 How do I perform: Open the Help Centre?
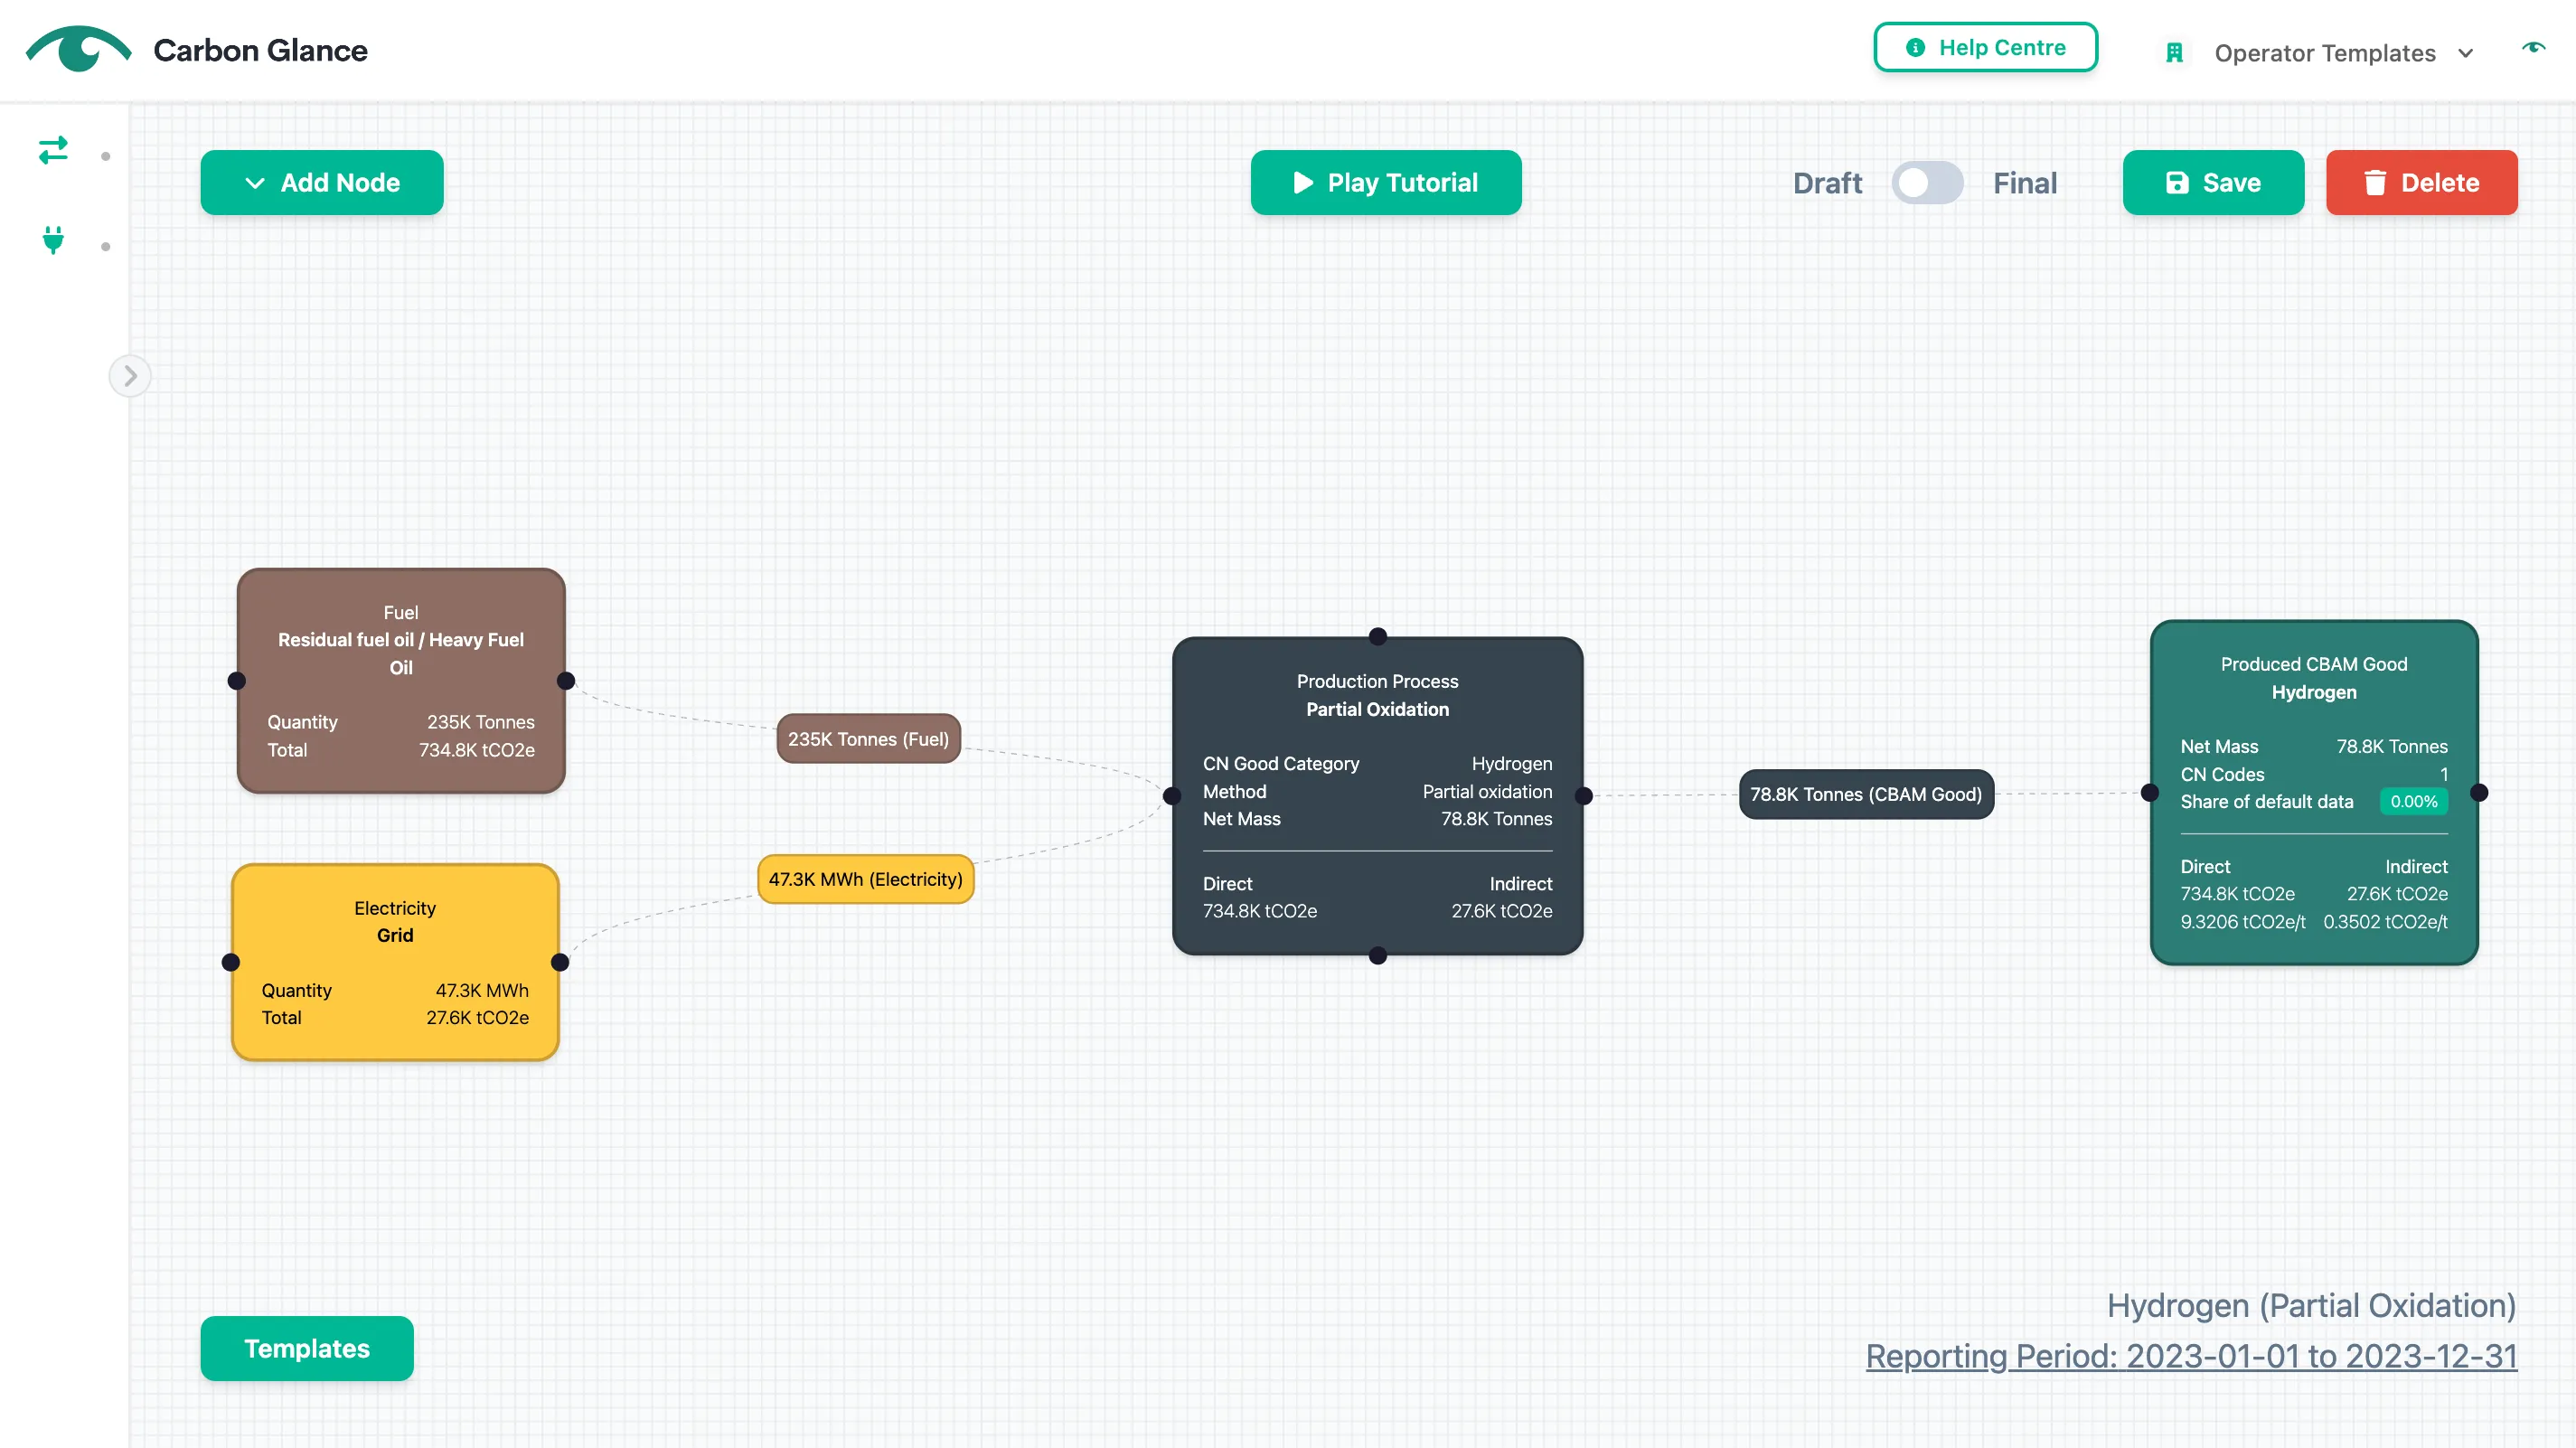pyautogui.click(x=1985, y=47)
